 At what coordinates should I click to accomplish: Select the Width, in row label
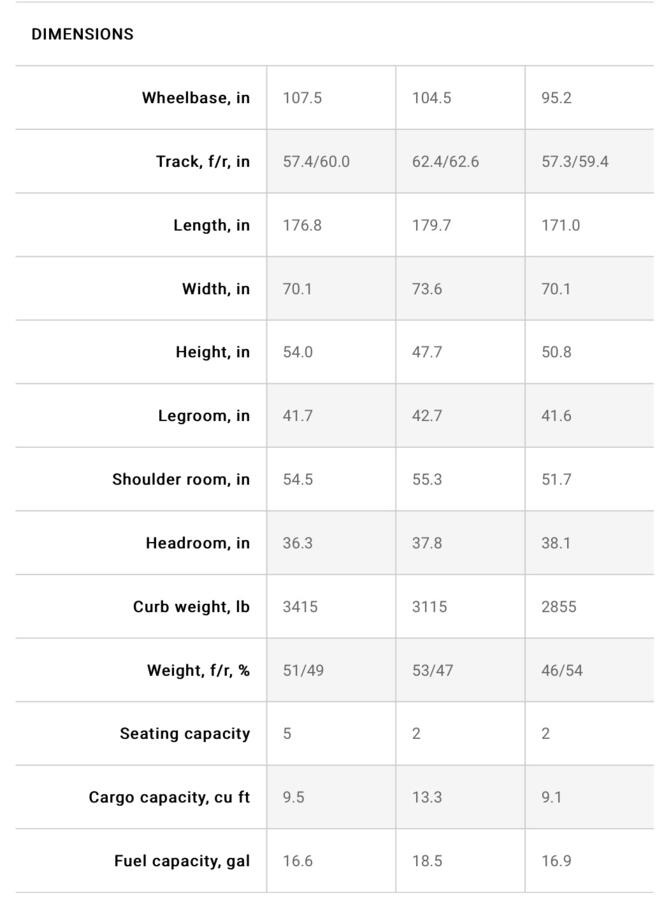216,289
